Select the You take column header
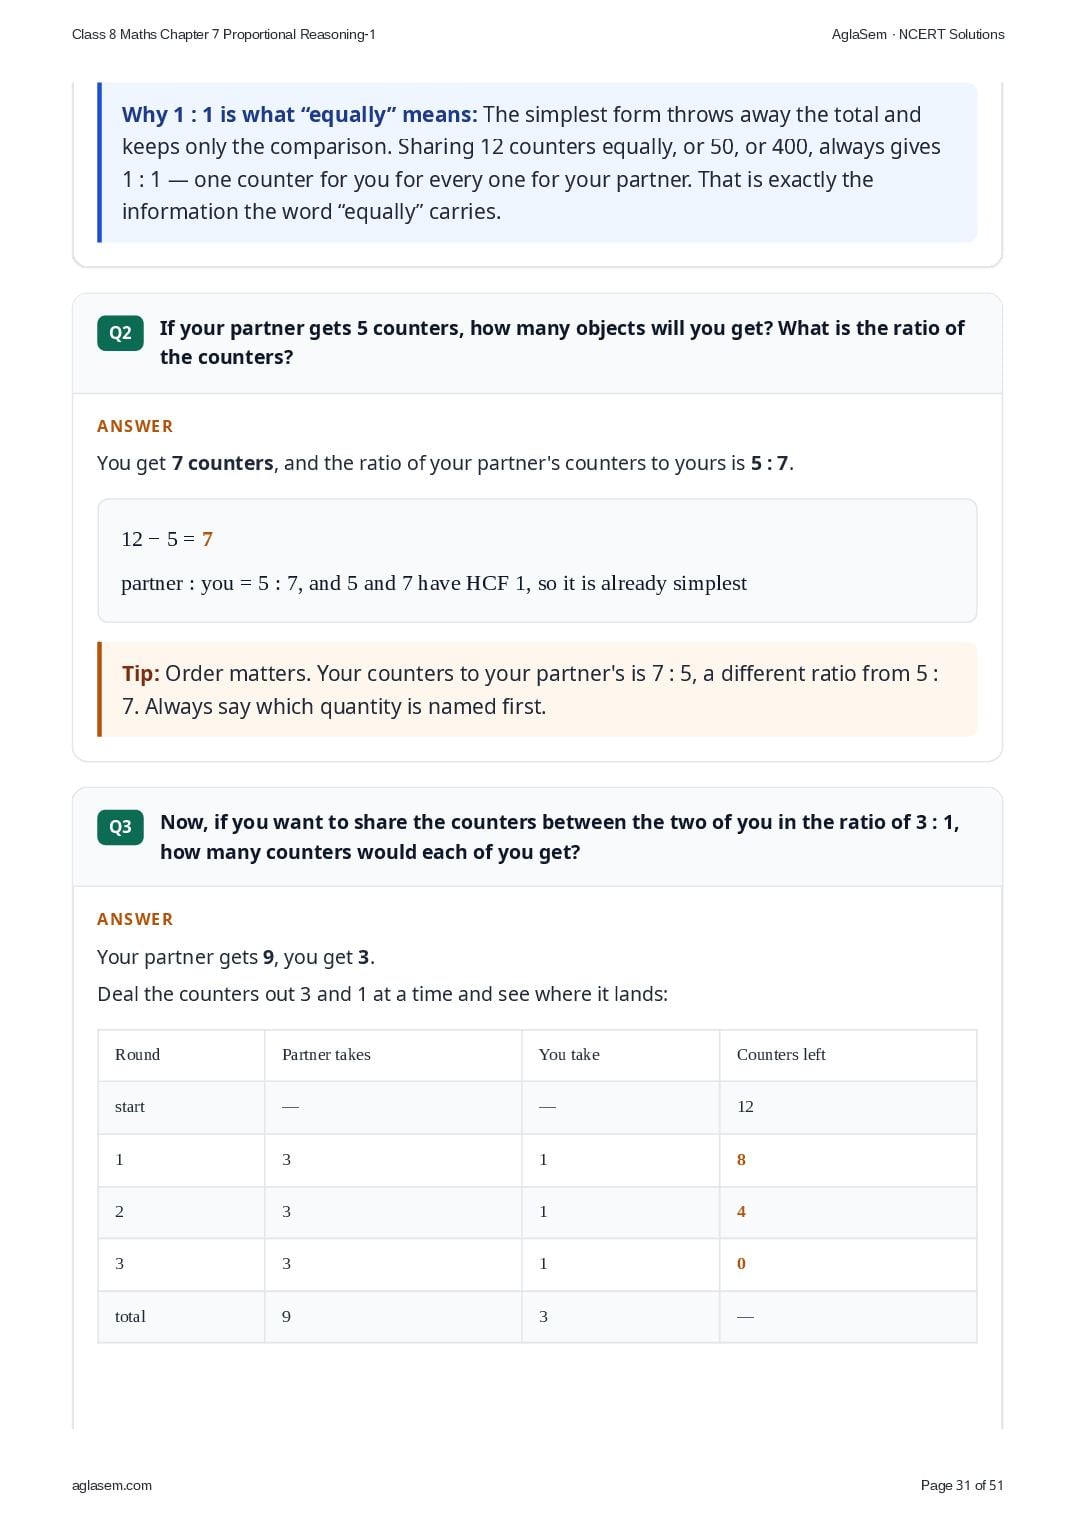The image size is (1076, 1522). (569, 1054)
